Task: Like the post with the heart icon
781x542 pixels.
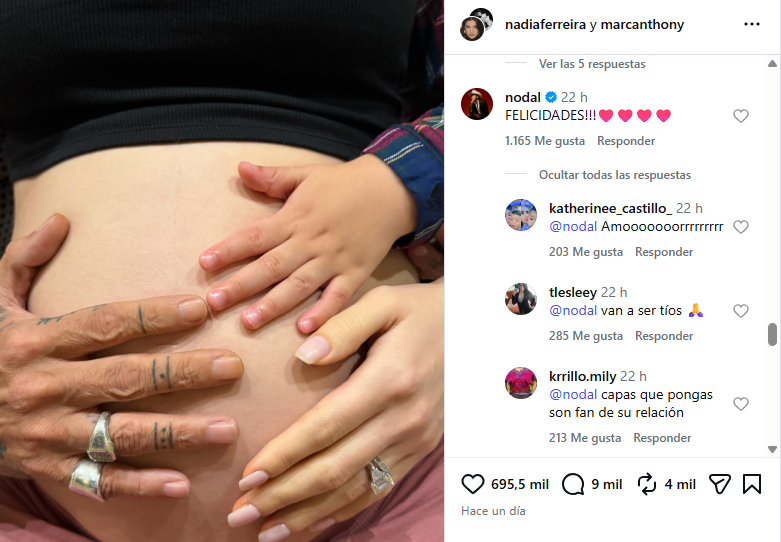Action: 473,484
